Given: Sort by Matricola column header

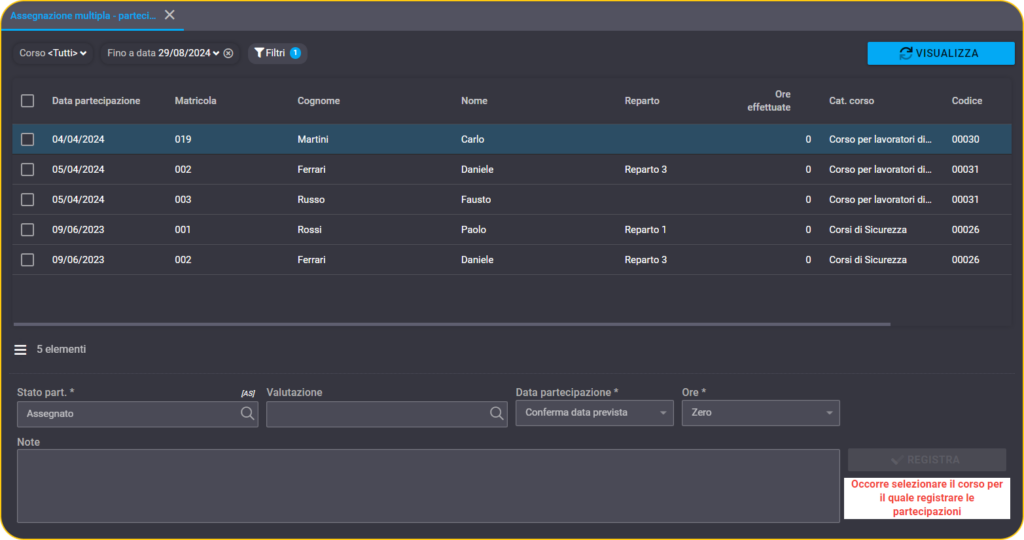Looking at the screenshot, I should click(x=195, y=101).
